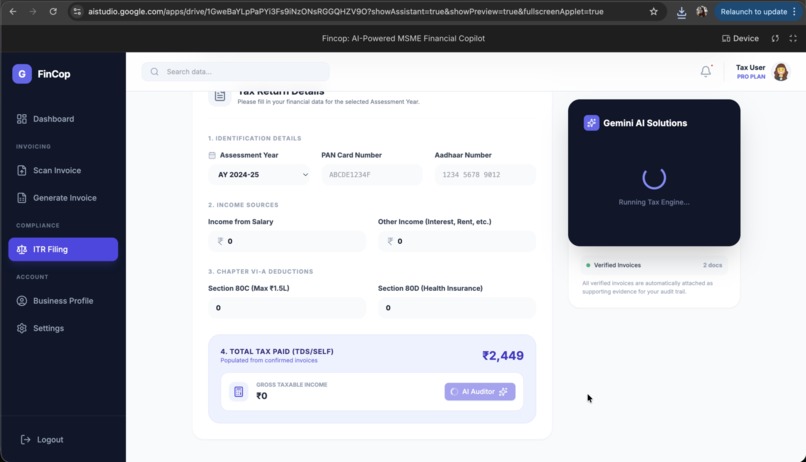Click the ₹0 gross taxable income value

pyautogui.click(x=262, y=396)
